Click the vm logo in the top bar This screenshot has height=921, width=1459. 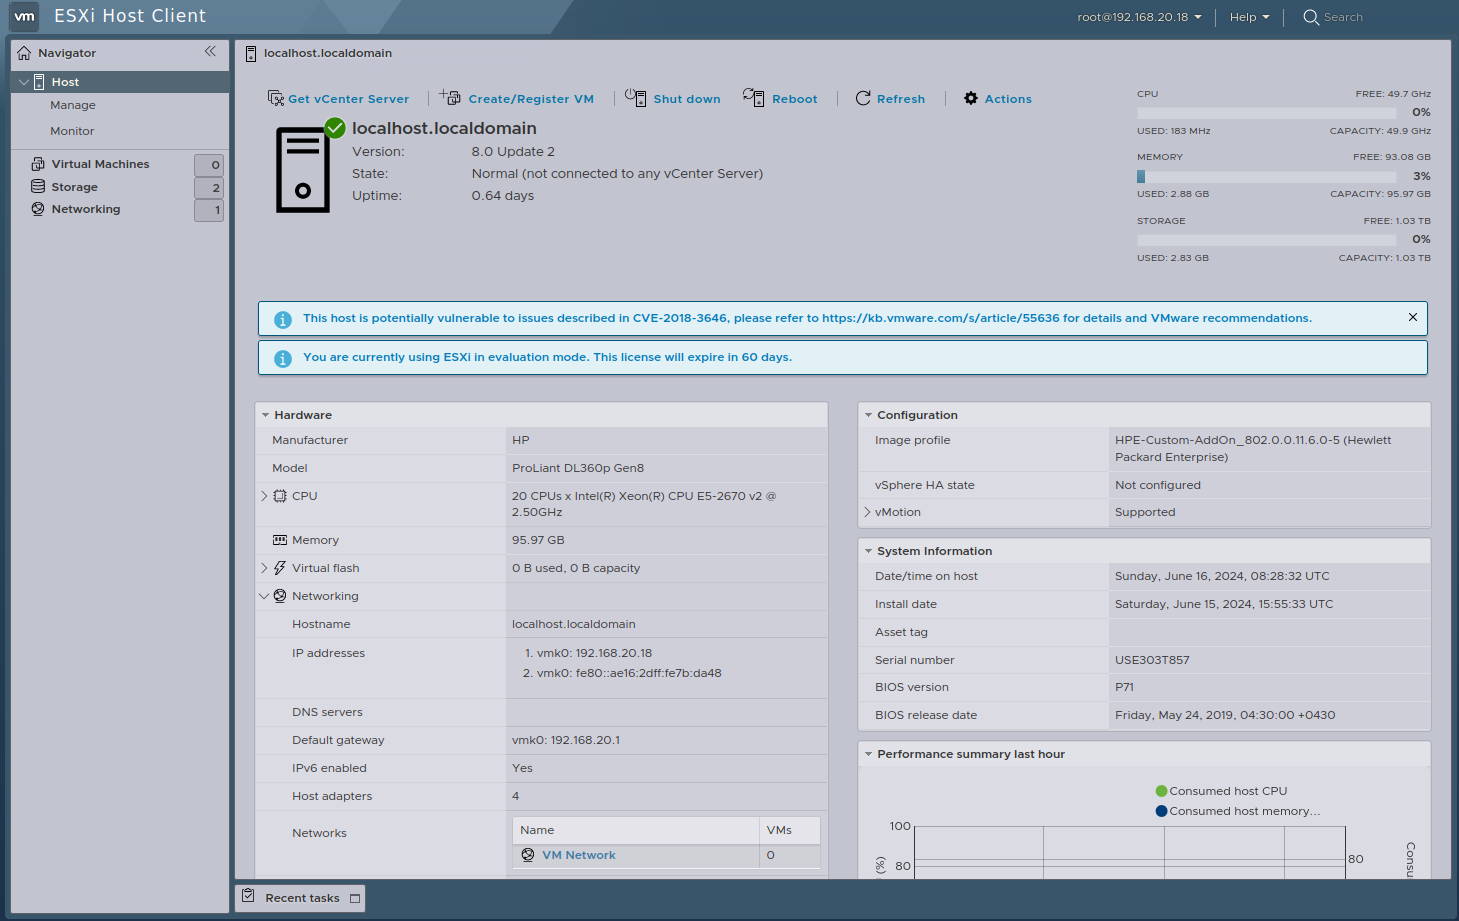tap(24, 16)
